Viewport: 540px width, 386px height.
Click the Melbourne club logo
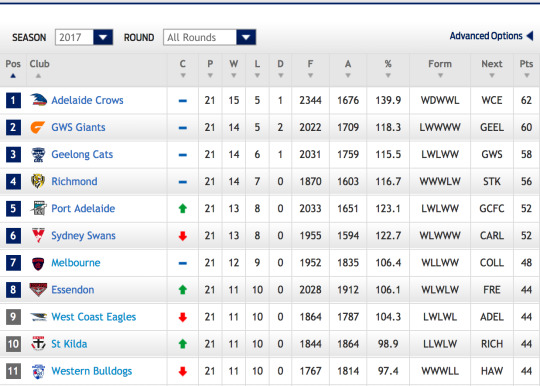[38, 263]
